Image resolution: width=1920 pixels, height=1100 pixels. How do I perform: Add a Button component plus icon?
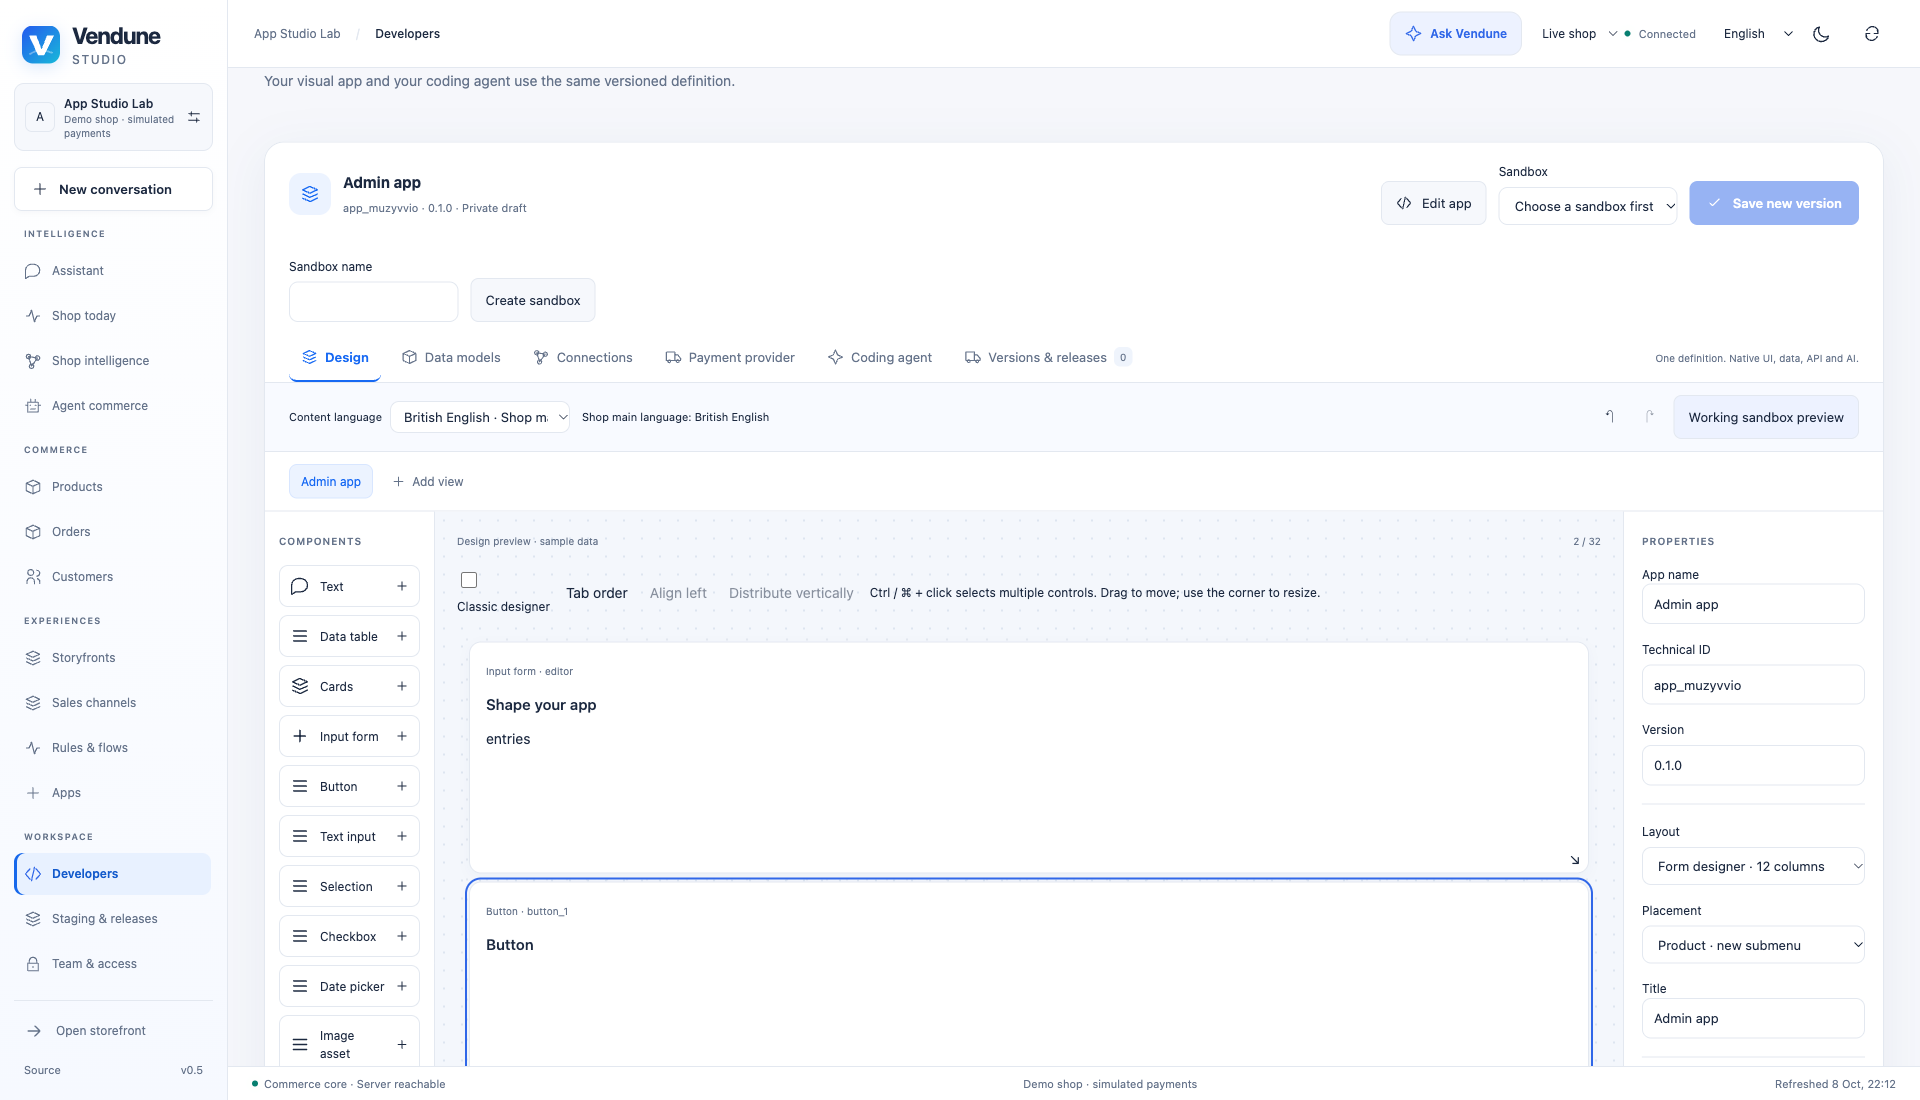[402, 786]
